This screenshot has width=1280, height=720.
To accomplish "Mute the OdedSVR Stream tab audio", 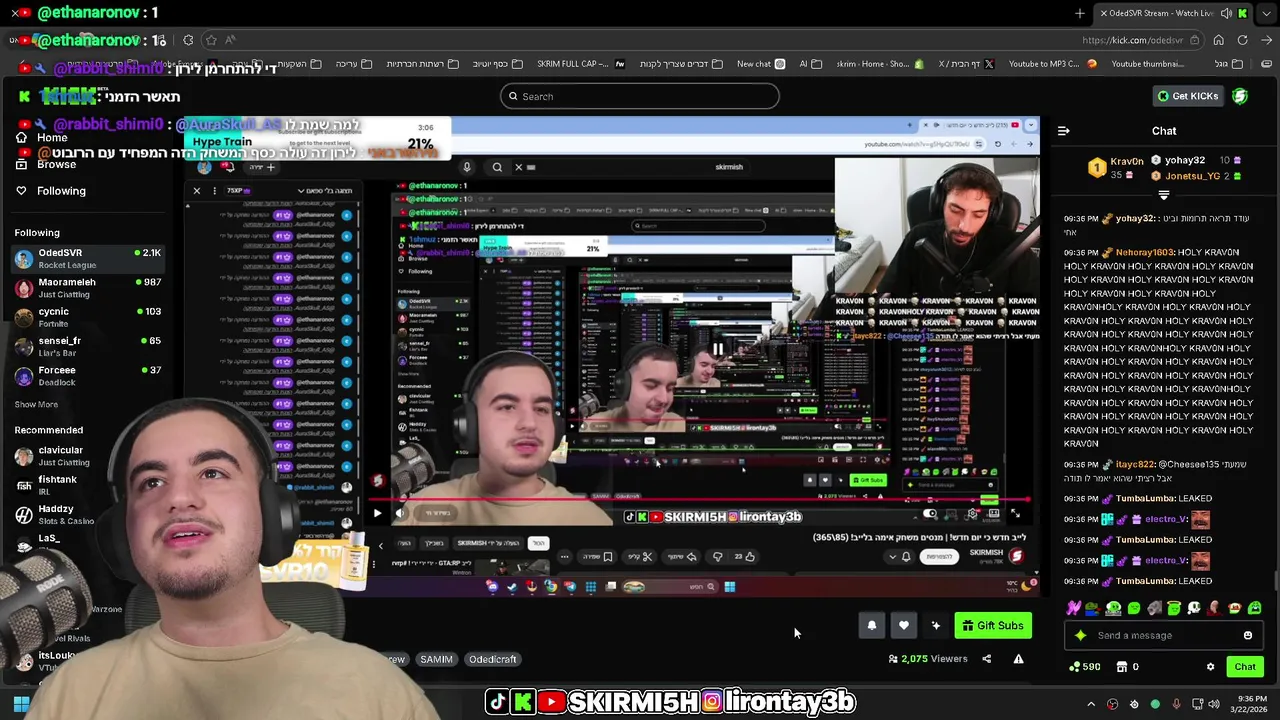I will point(1226,13).
